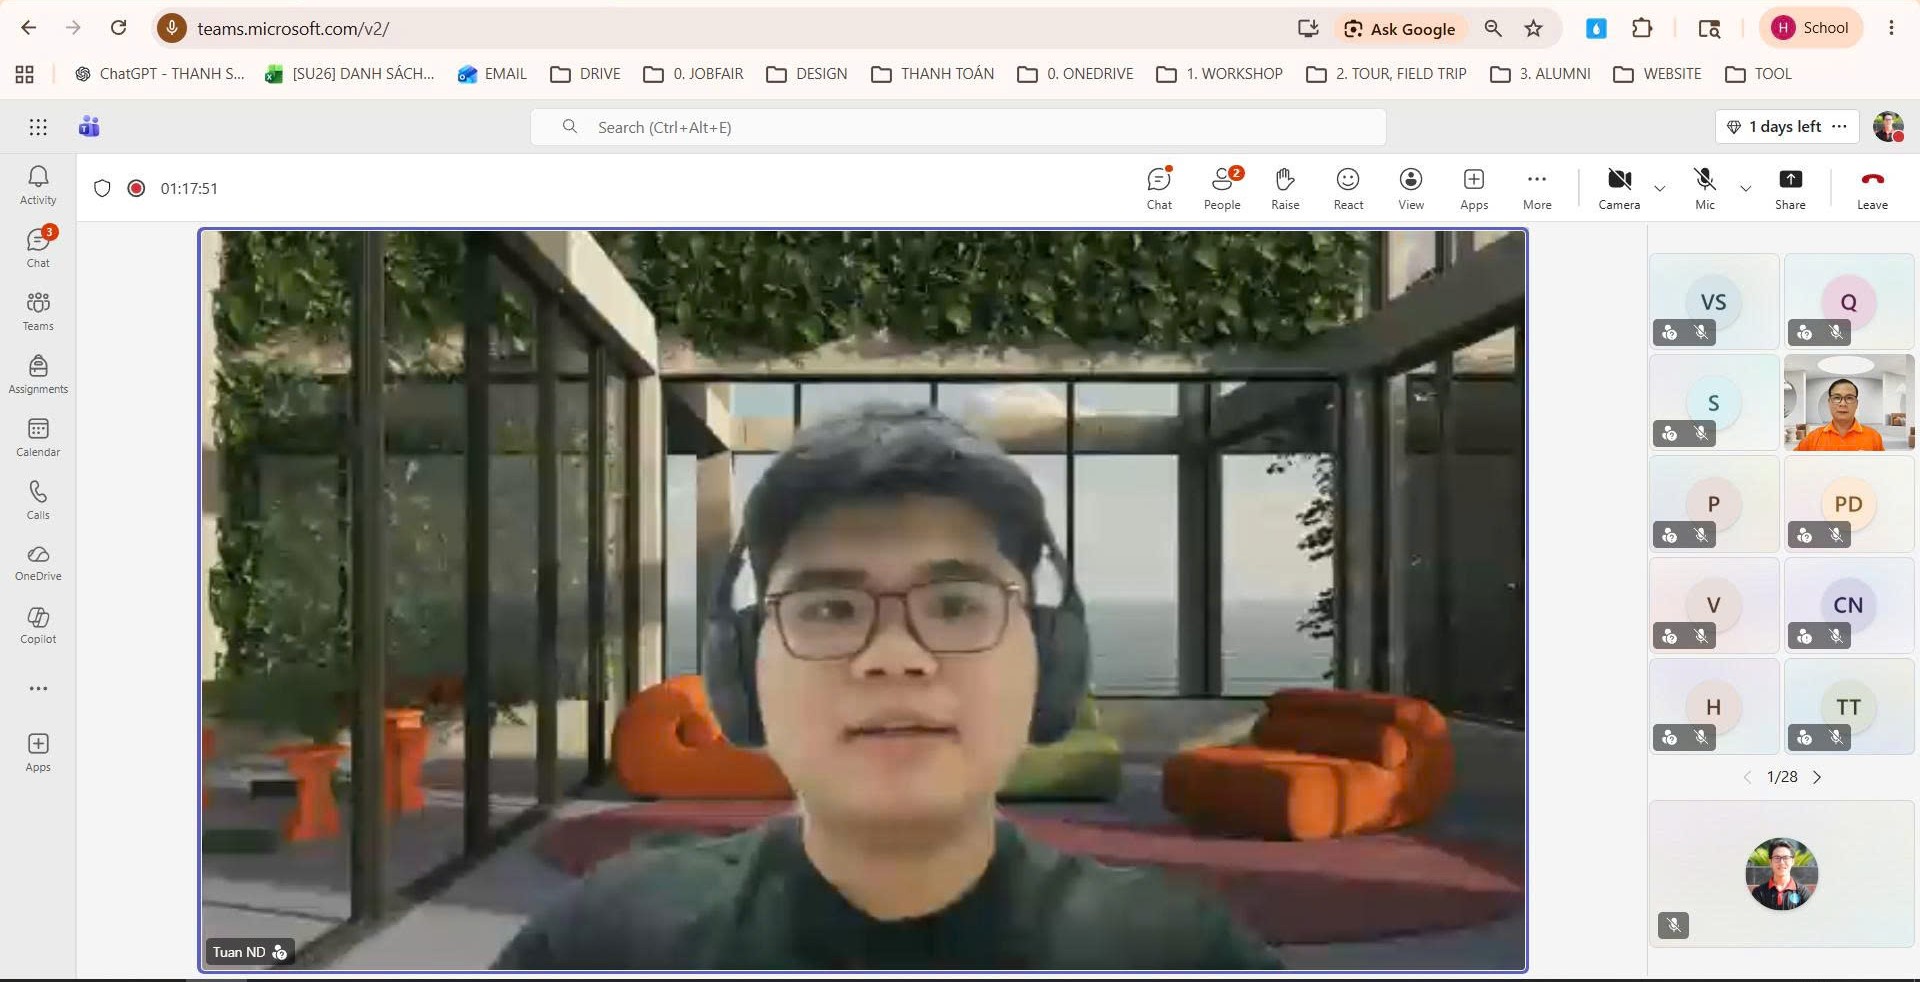Open the 3. ALUMNI bookmark folder

(x=1540, y=74)
